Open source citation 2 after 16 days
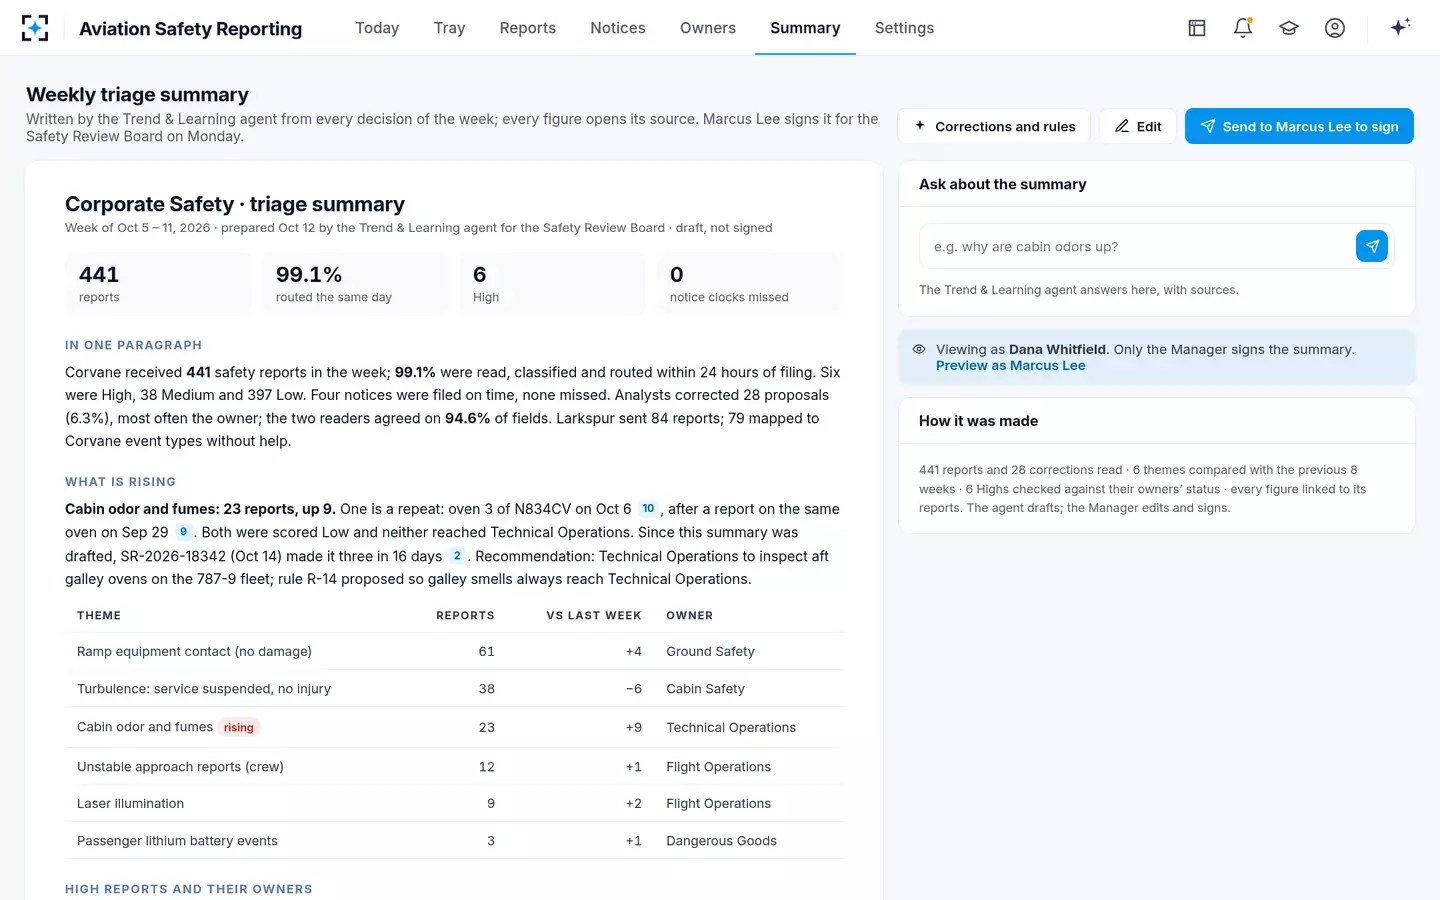Viewport: 1440px width, 900px height. coord(457,556)
